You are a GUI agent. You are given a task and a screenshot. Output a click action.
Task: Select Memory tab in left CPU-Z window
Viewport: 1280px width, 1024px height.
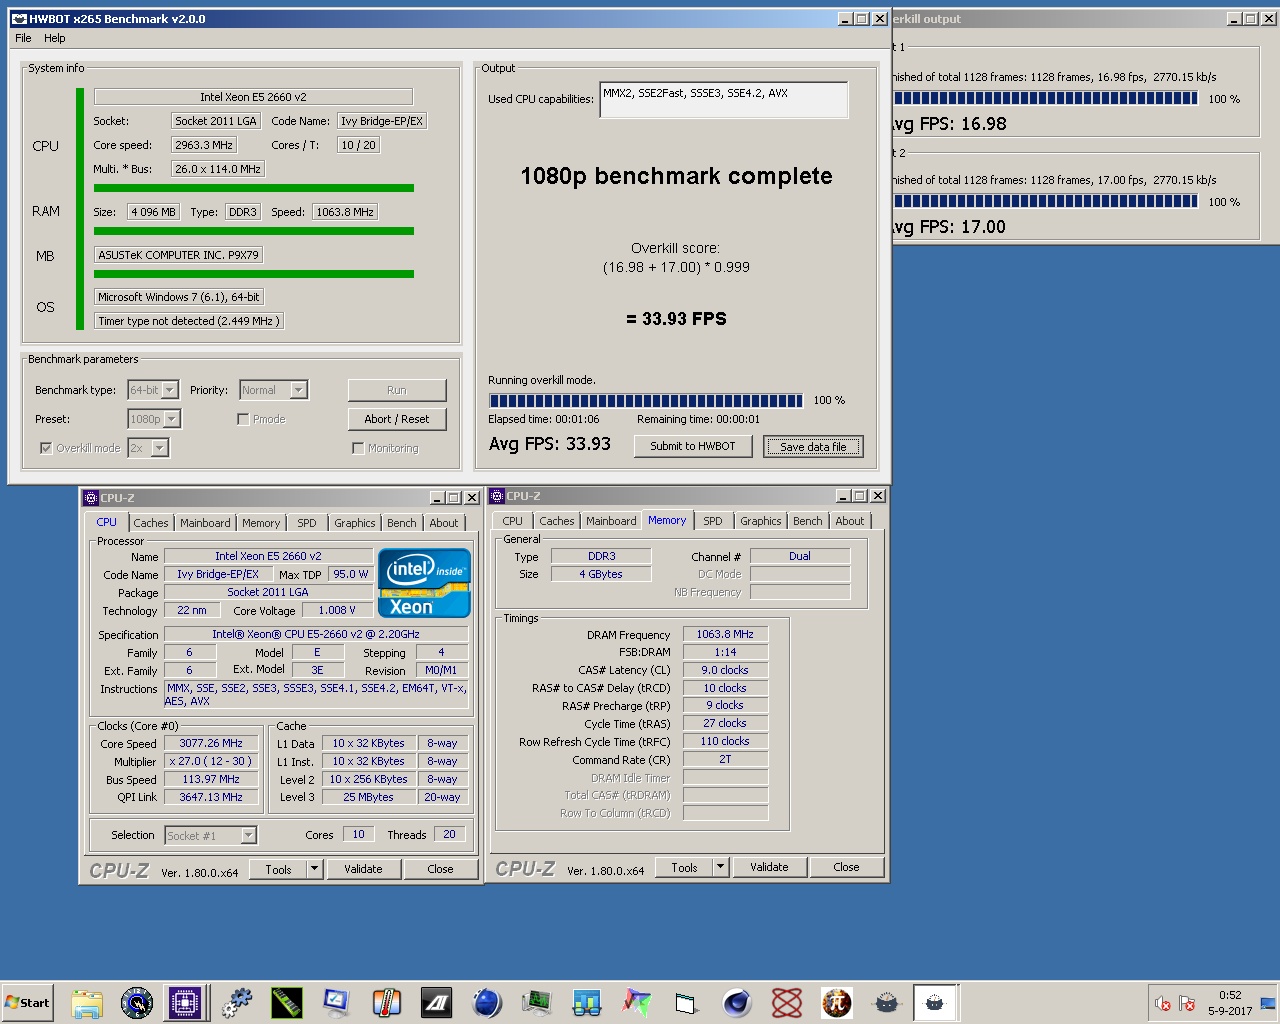[261, 523]
